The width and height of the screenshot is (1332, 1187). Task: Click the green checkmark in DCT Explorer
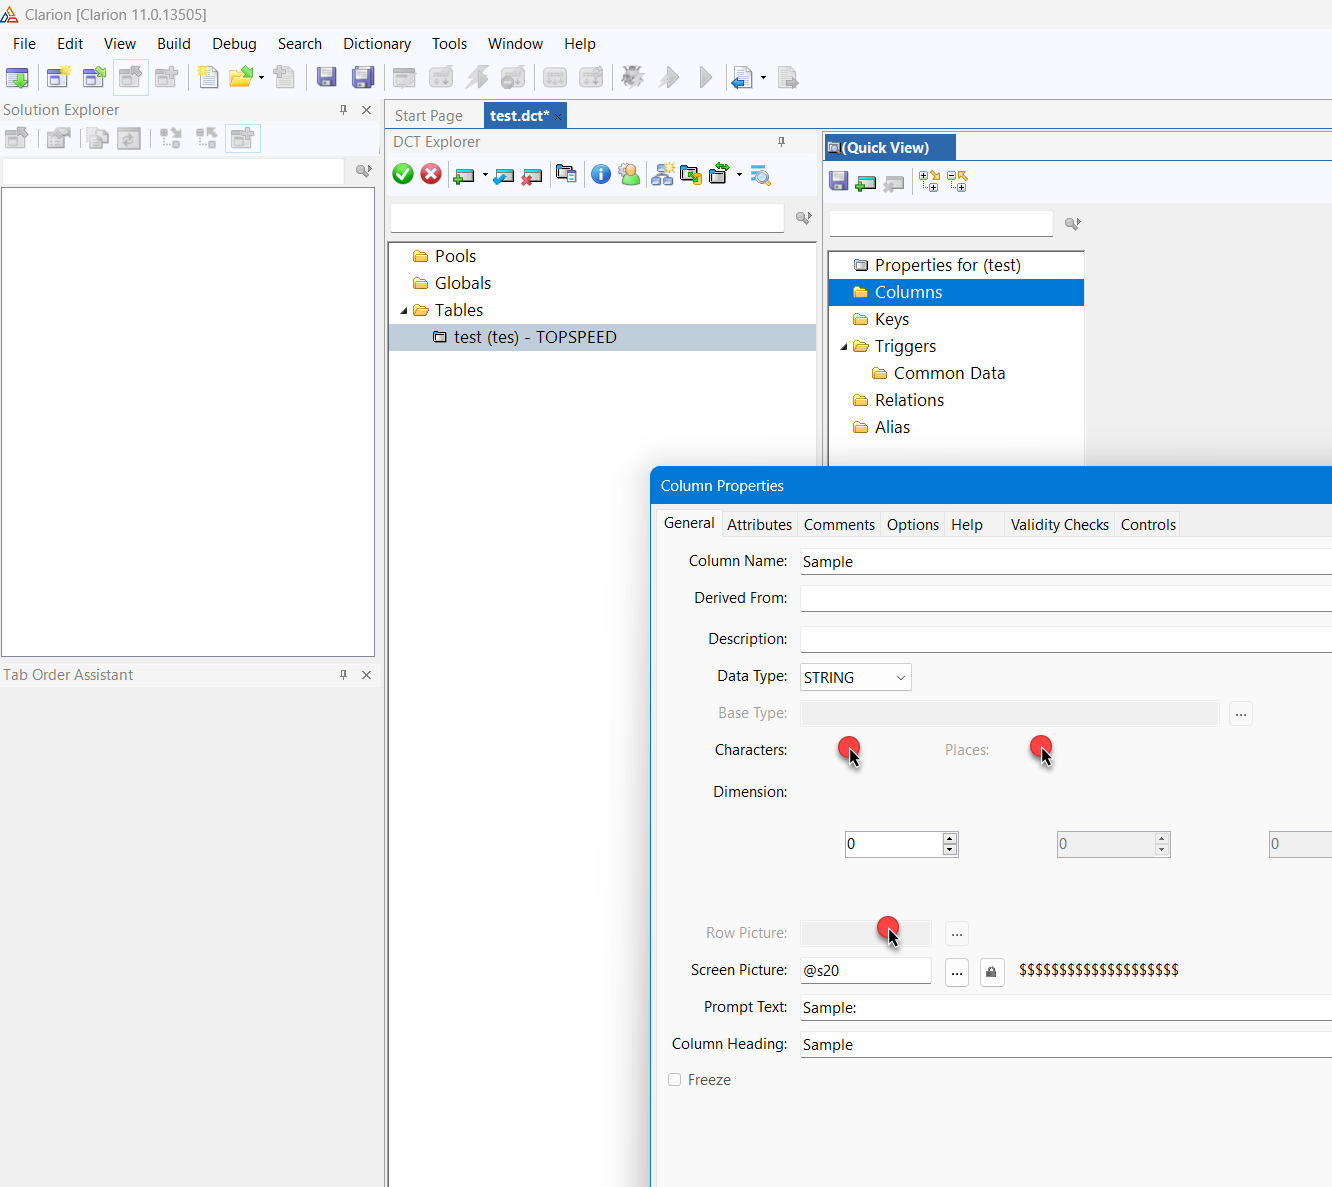point(403,174)
